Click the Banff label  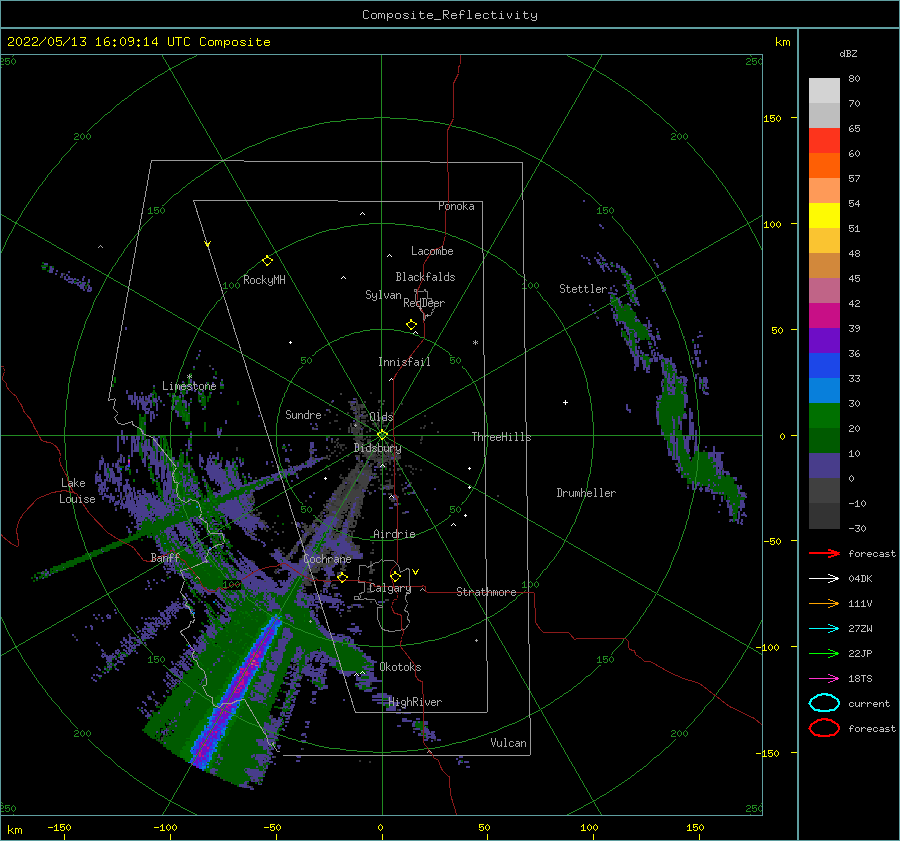pos(165,557)
